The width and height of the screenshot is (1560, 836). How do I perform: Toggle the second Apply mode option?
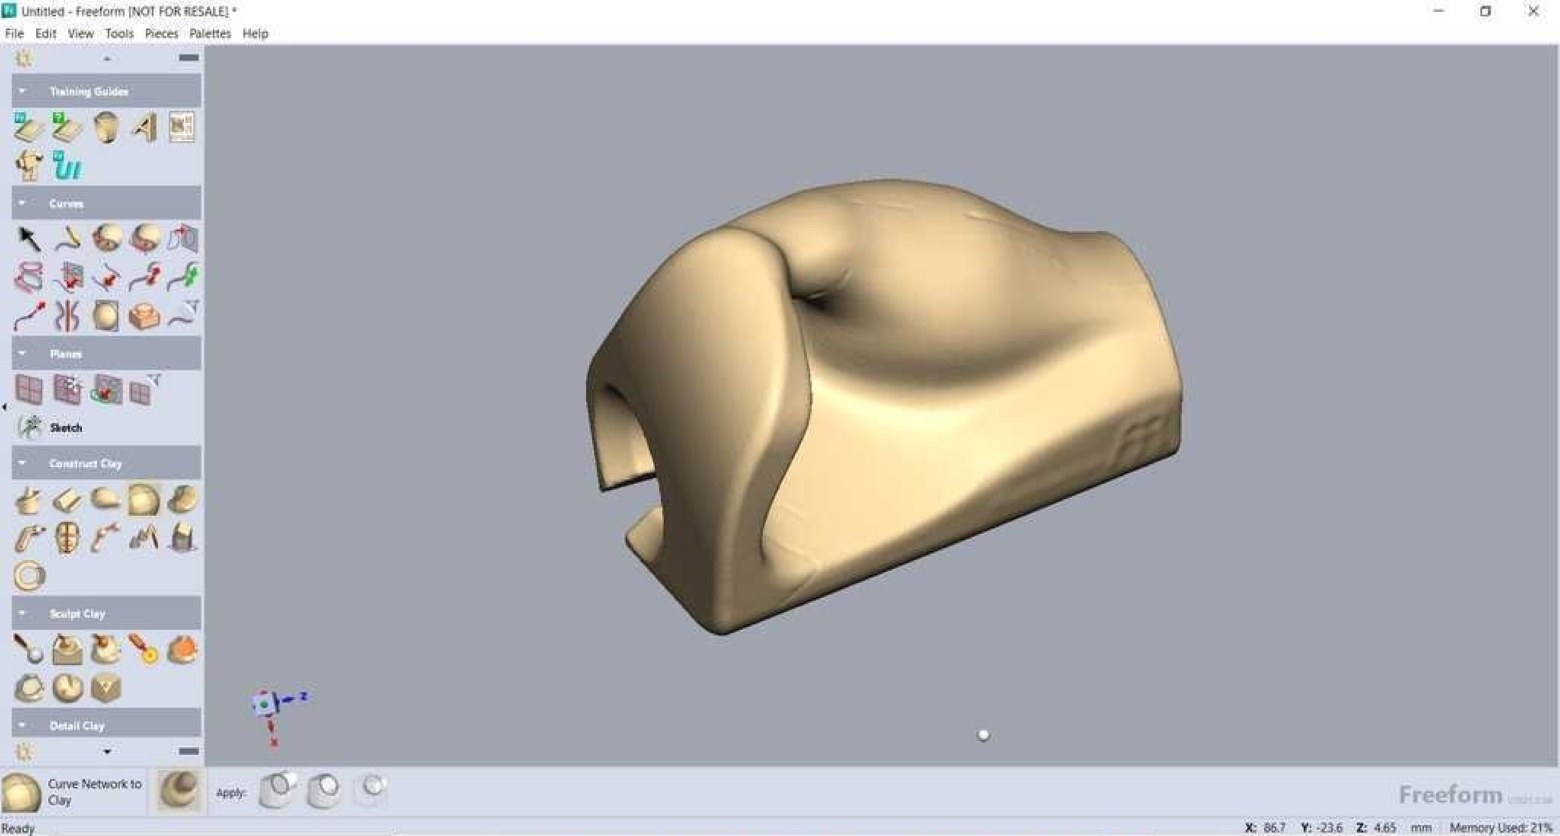[324, 791]
